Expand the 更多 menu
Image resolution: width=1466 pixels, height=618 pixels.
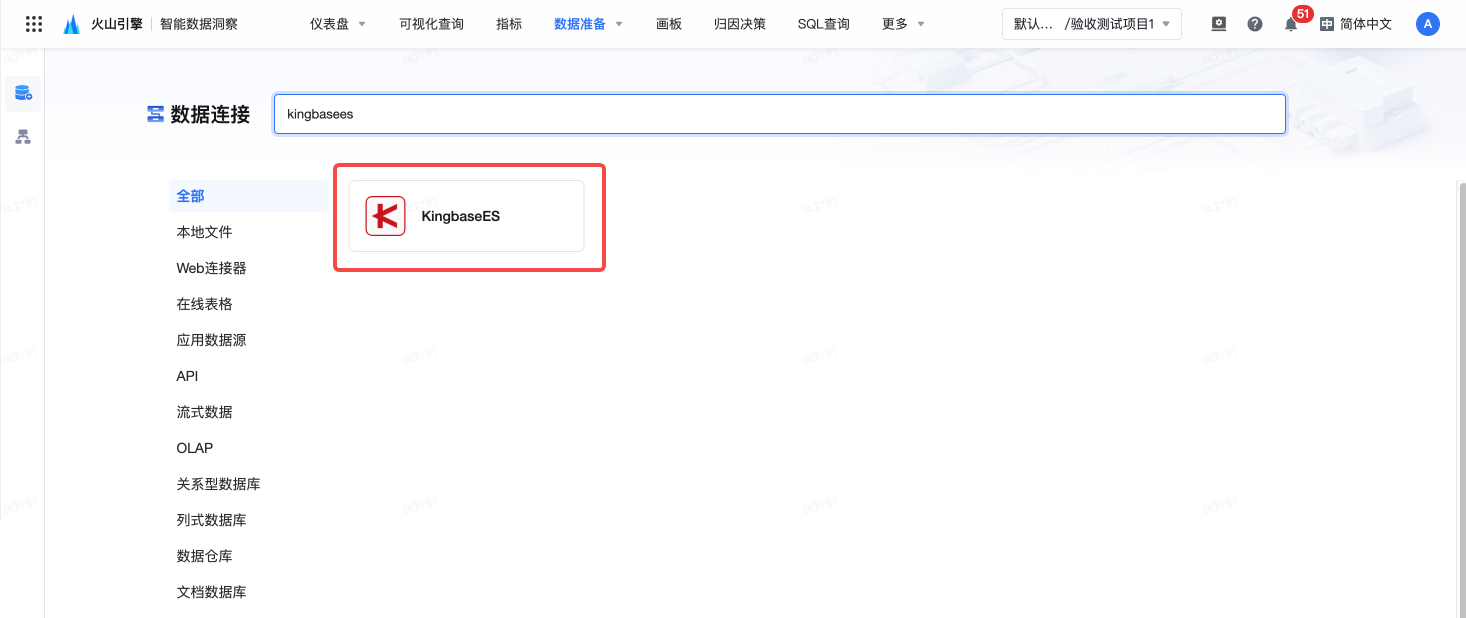point(903,24)
